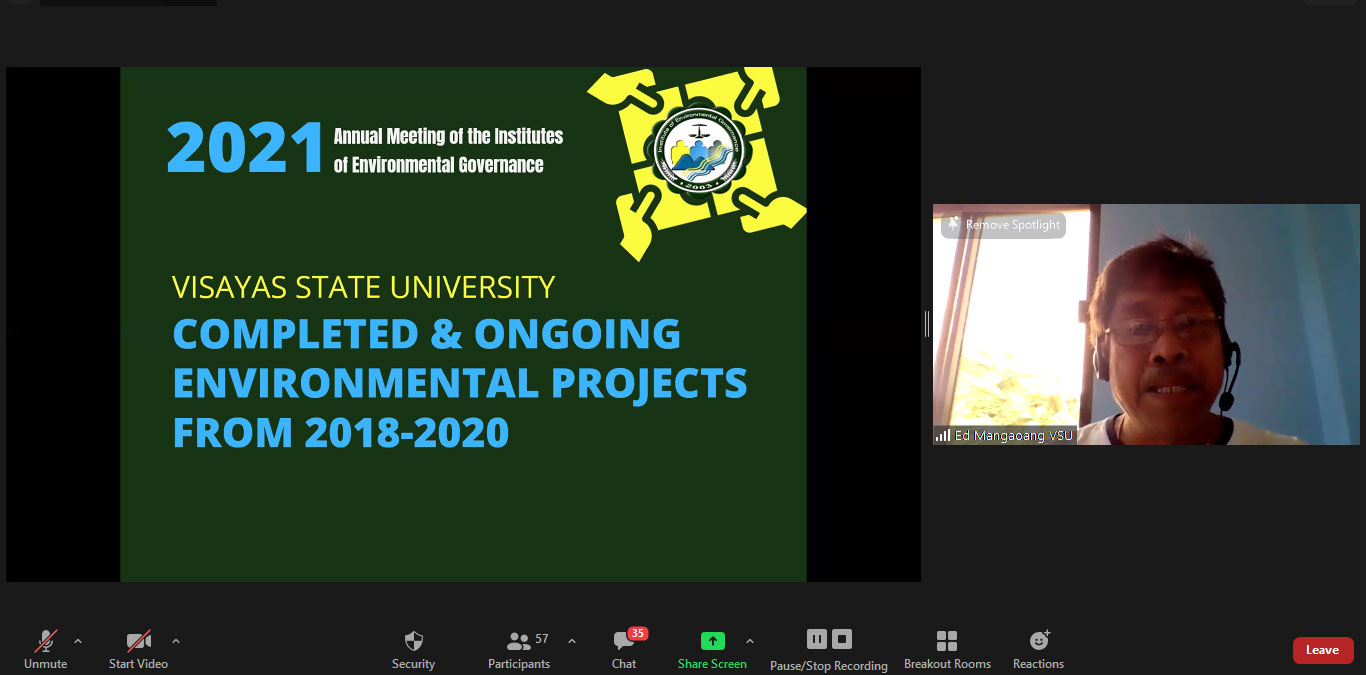Leave the meeting
This screenshot has width=1366, height=675.
pos(1323,650)
